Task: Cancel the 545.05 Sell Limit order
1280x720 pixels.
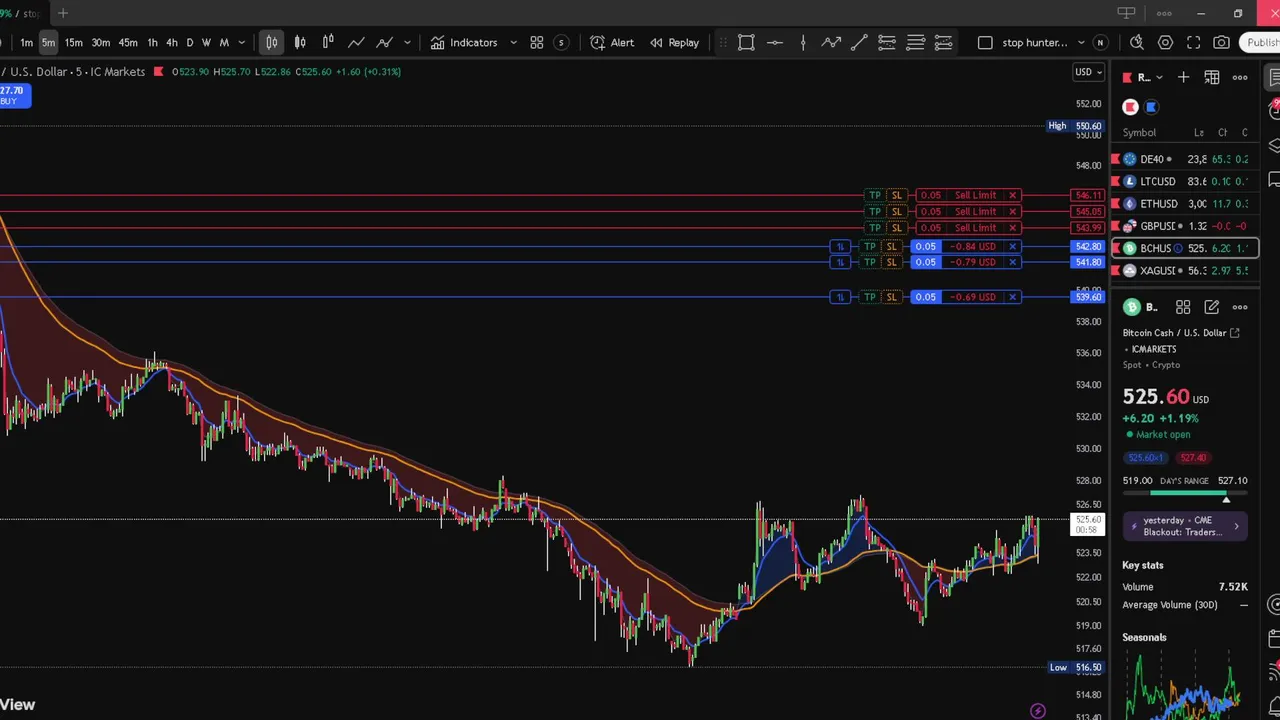Action: [x=1012, y=211]
